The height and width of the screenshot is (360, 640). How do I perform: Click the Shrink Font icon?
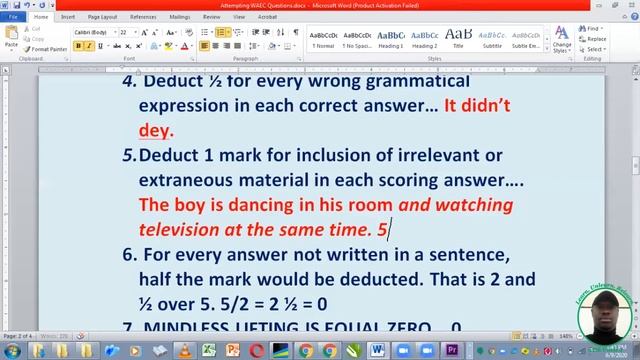155,32
